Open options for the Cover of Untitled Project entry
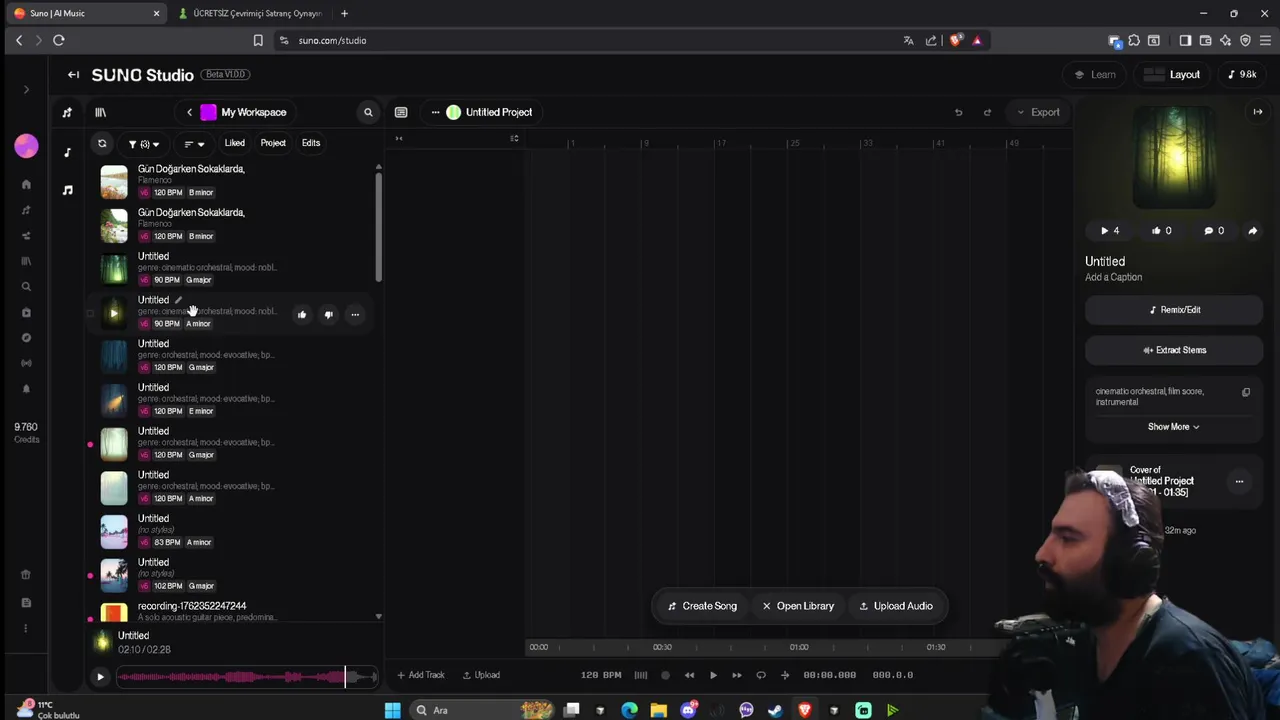Screen dimensions: 1280x720 tap(1239, 482)
